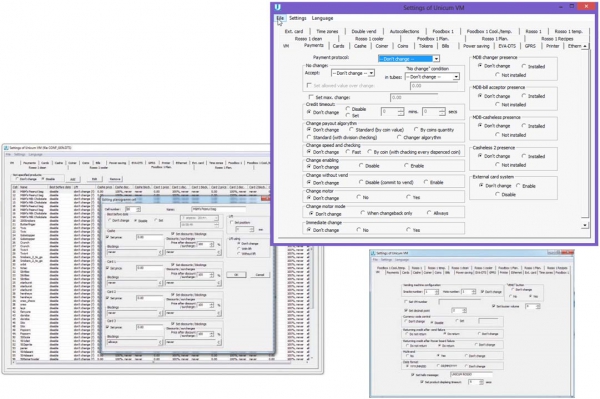Click the tab row scroll arrow next to Ethernet

(585, 46)
